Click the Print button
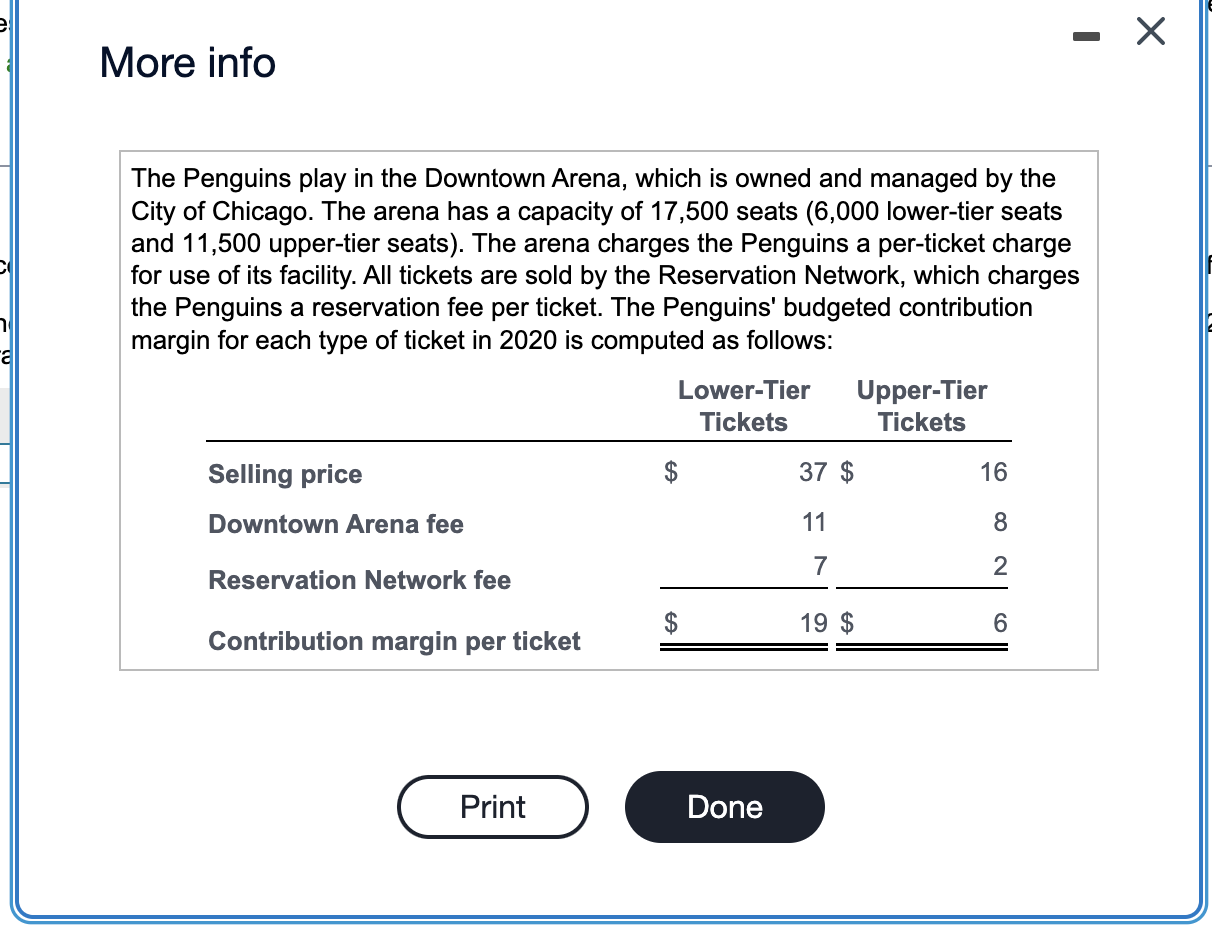This screenshot has height=927, width=1212. [x=492, y=806]
